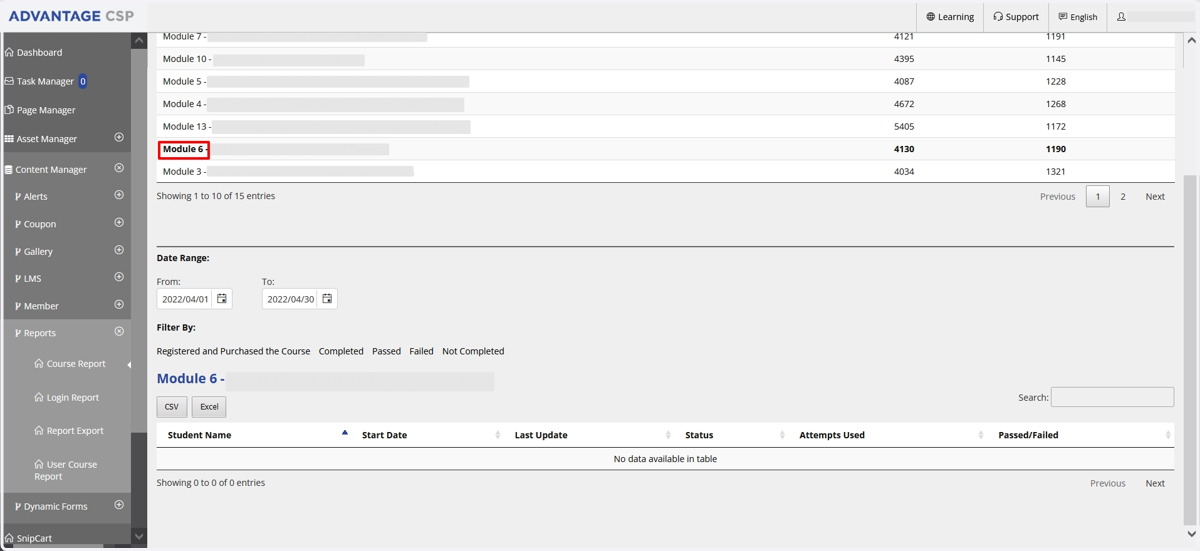The image size is (1200, 551).
Task: Expand the Gallery submenu
Action: [119, 250]
